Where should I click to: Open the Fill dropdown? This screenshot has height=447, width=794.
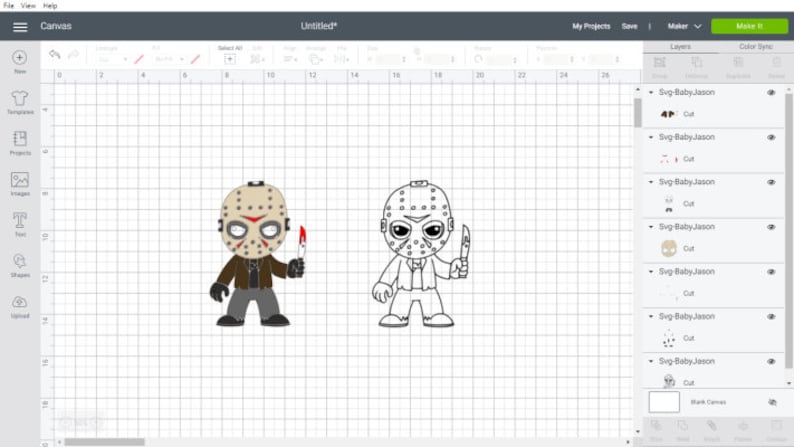[x=169, y=59]
